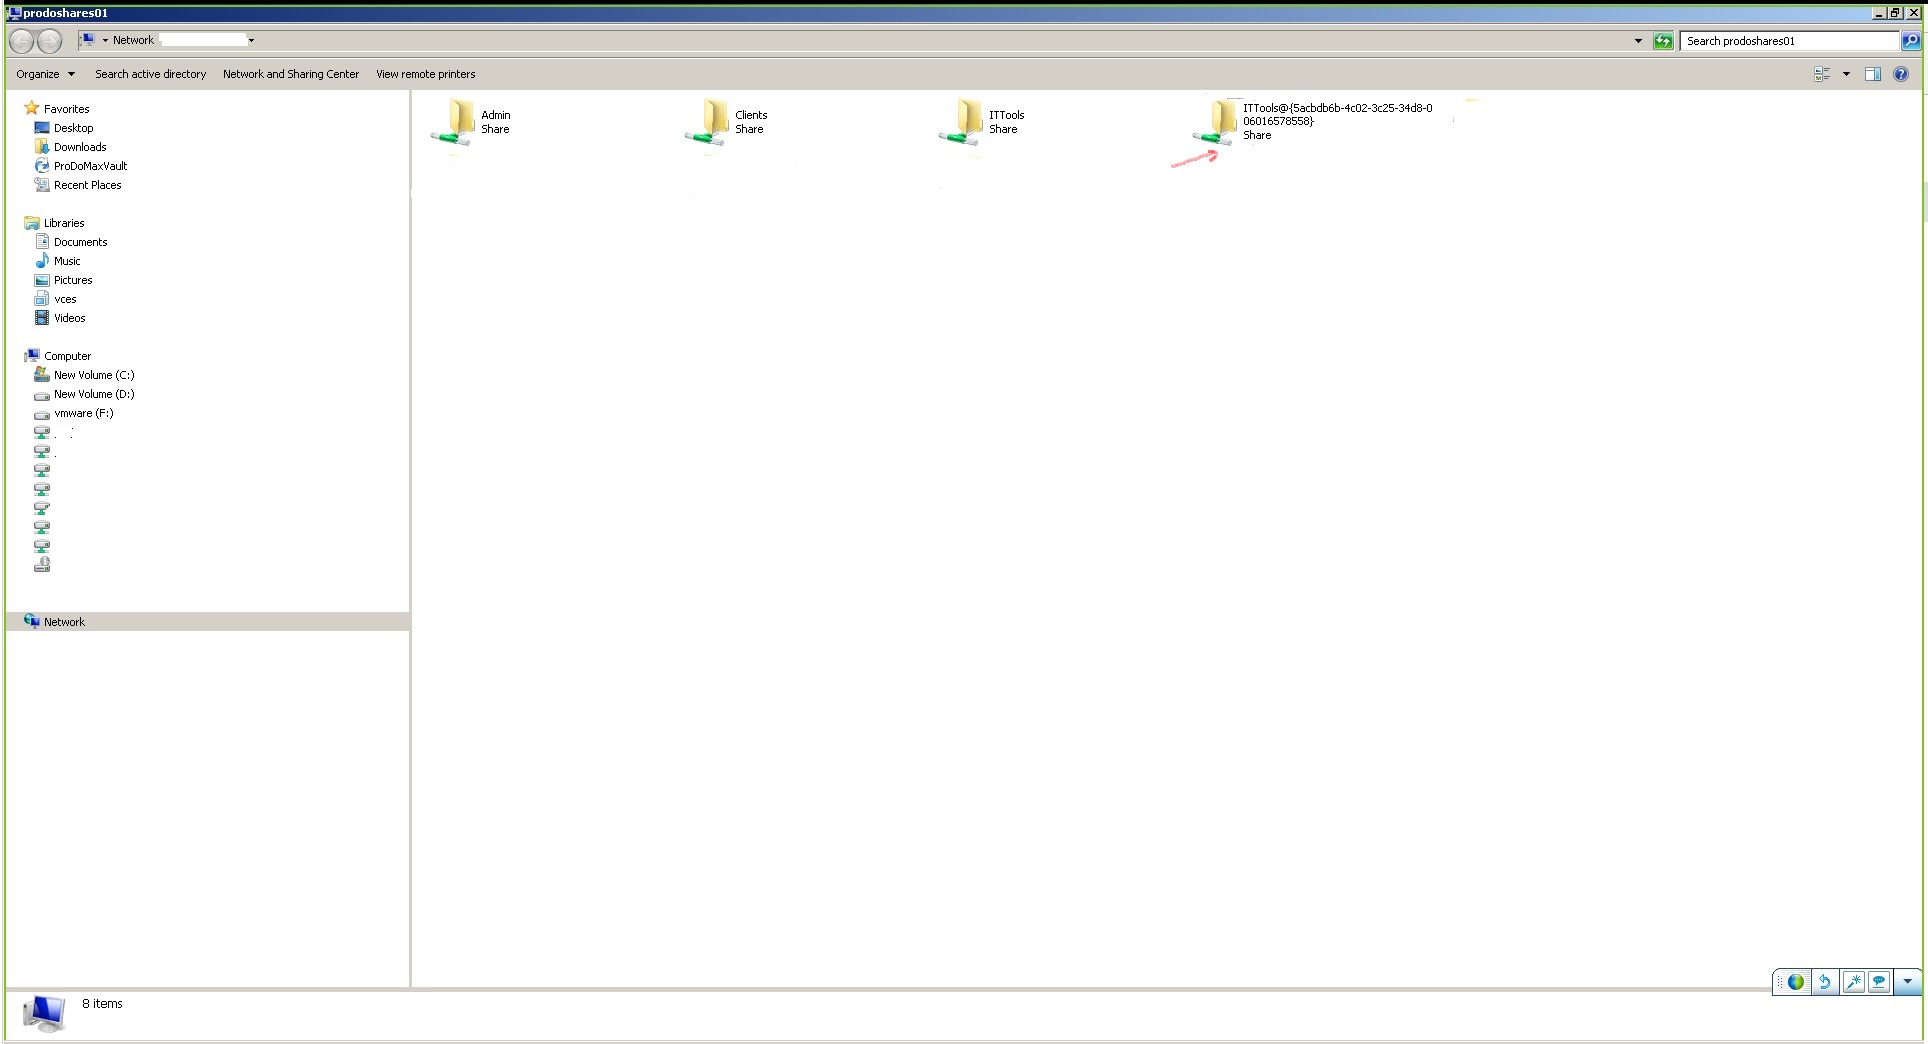Screen dimensions: 1928x1044
Task: Toggle the preview pane button
Action: (1873, 73)
